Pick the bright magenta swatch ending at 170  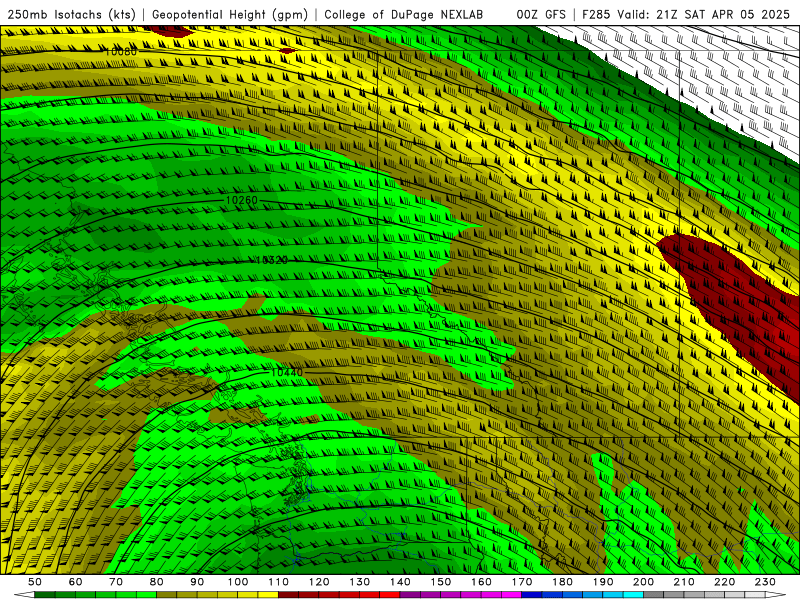[x=511, y=595]
